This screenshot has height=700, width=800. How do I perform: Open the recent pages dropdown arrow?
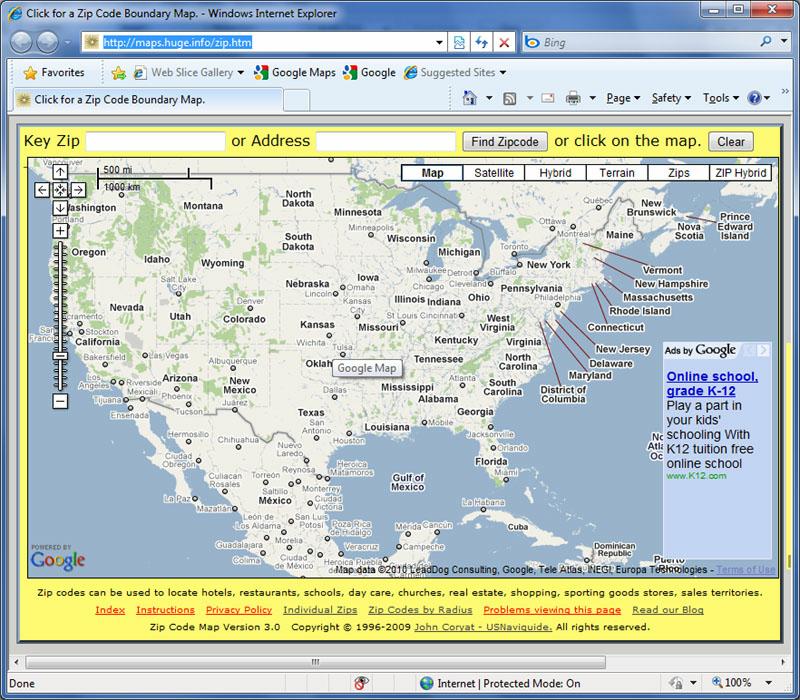tap(67, 42)
